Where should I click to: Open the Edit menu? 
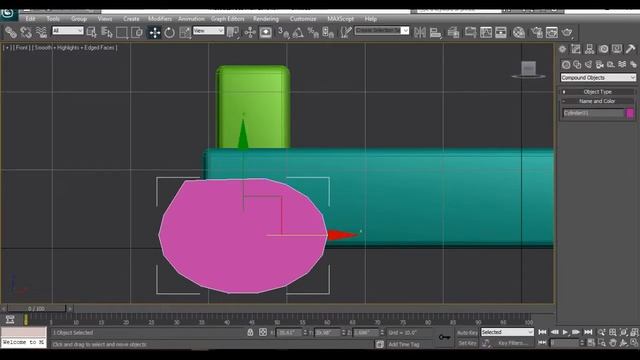click(30, 19)
